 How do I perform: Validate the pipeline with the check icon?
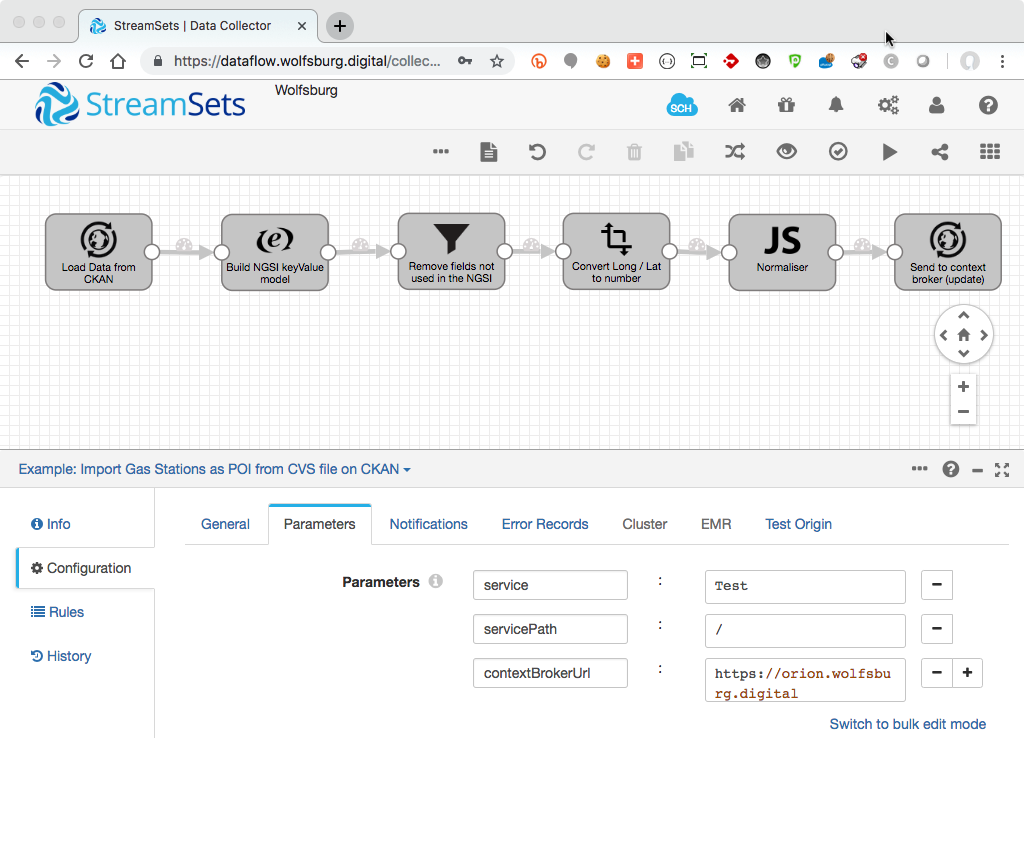[x=838, y=151]
